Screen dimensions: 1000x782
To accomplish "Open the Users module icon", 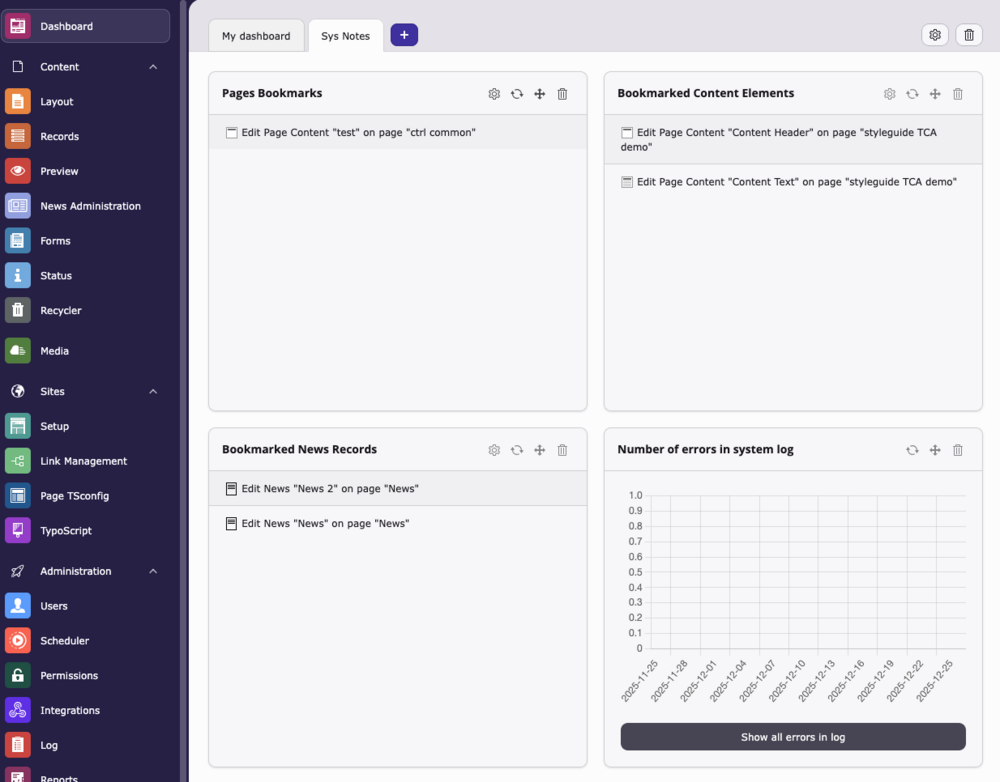I will coord(18,606).
